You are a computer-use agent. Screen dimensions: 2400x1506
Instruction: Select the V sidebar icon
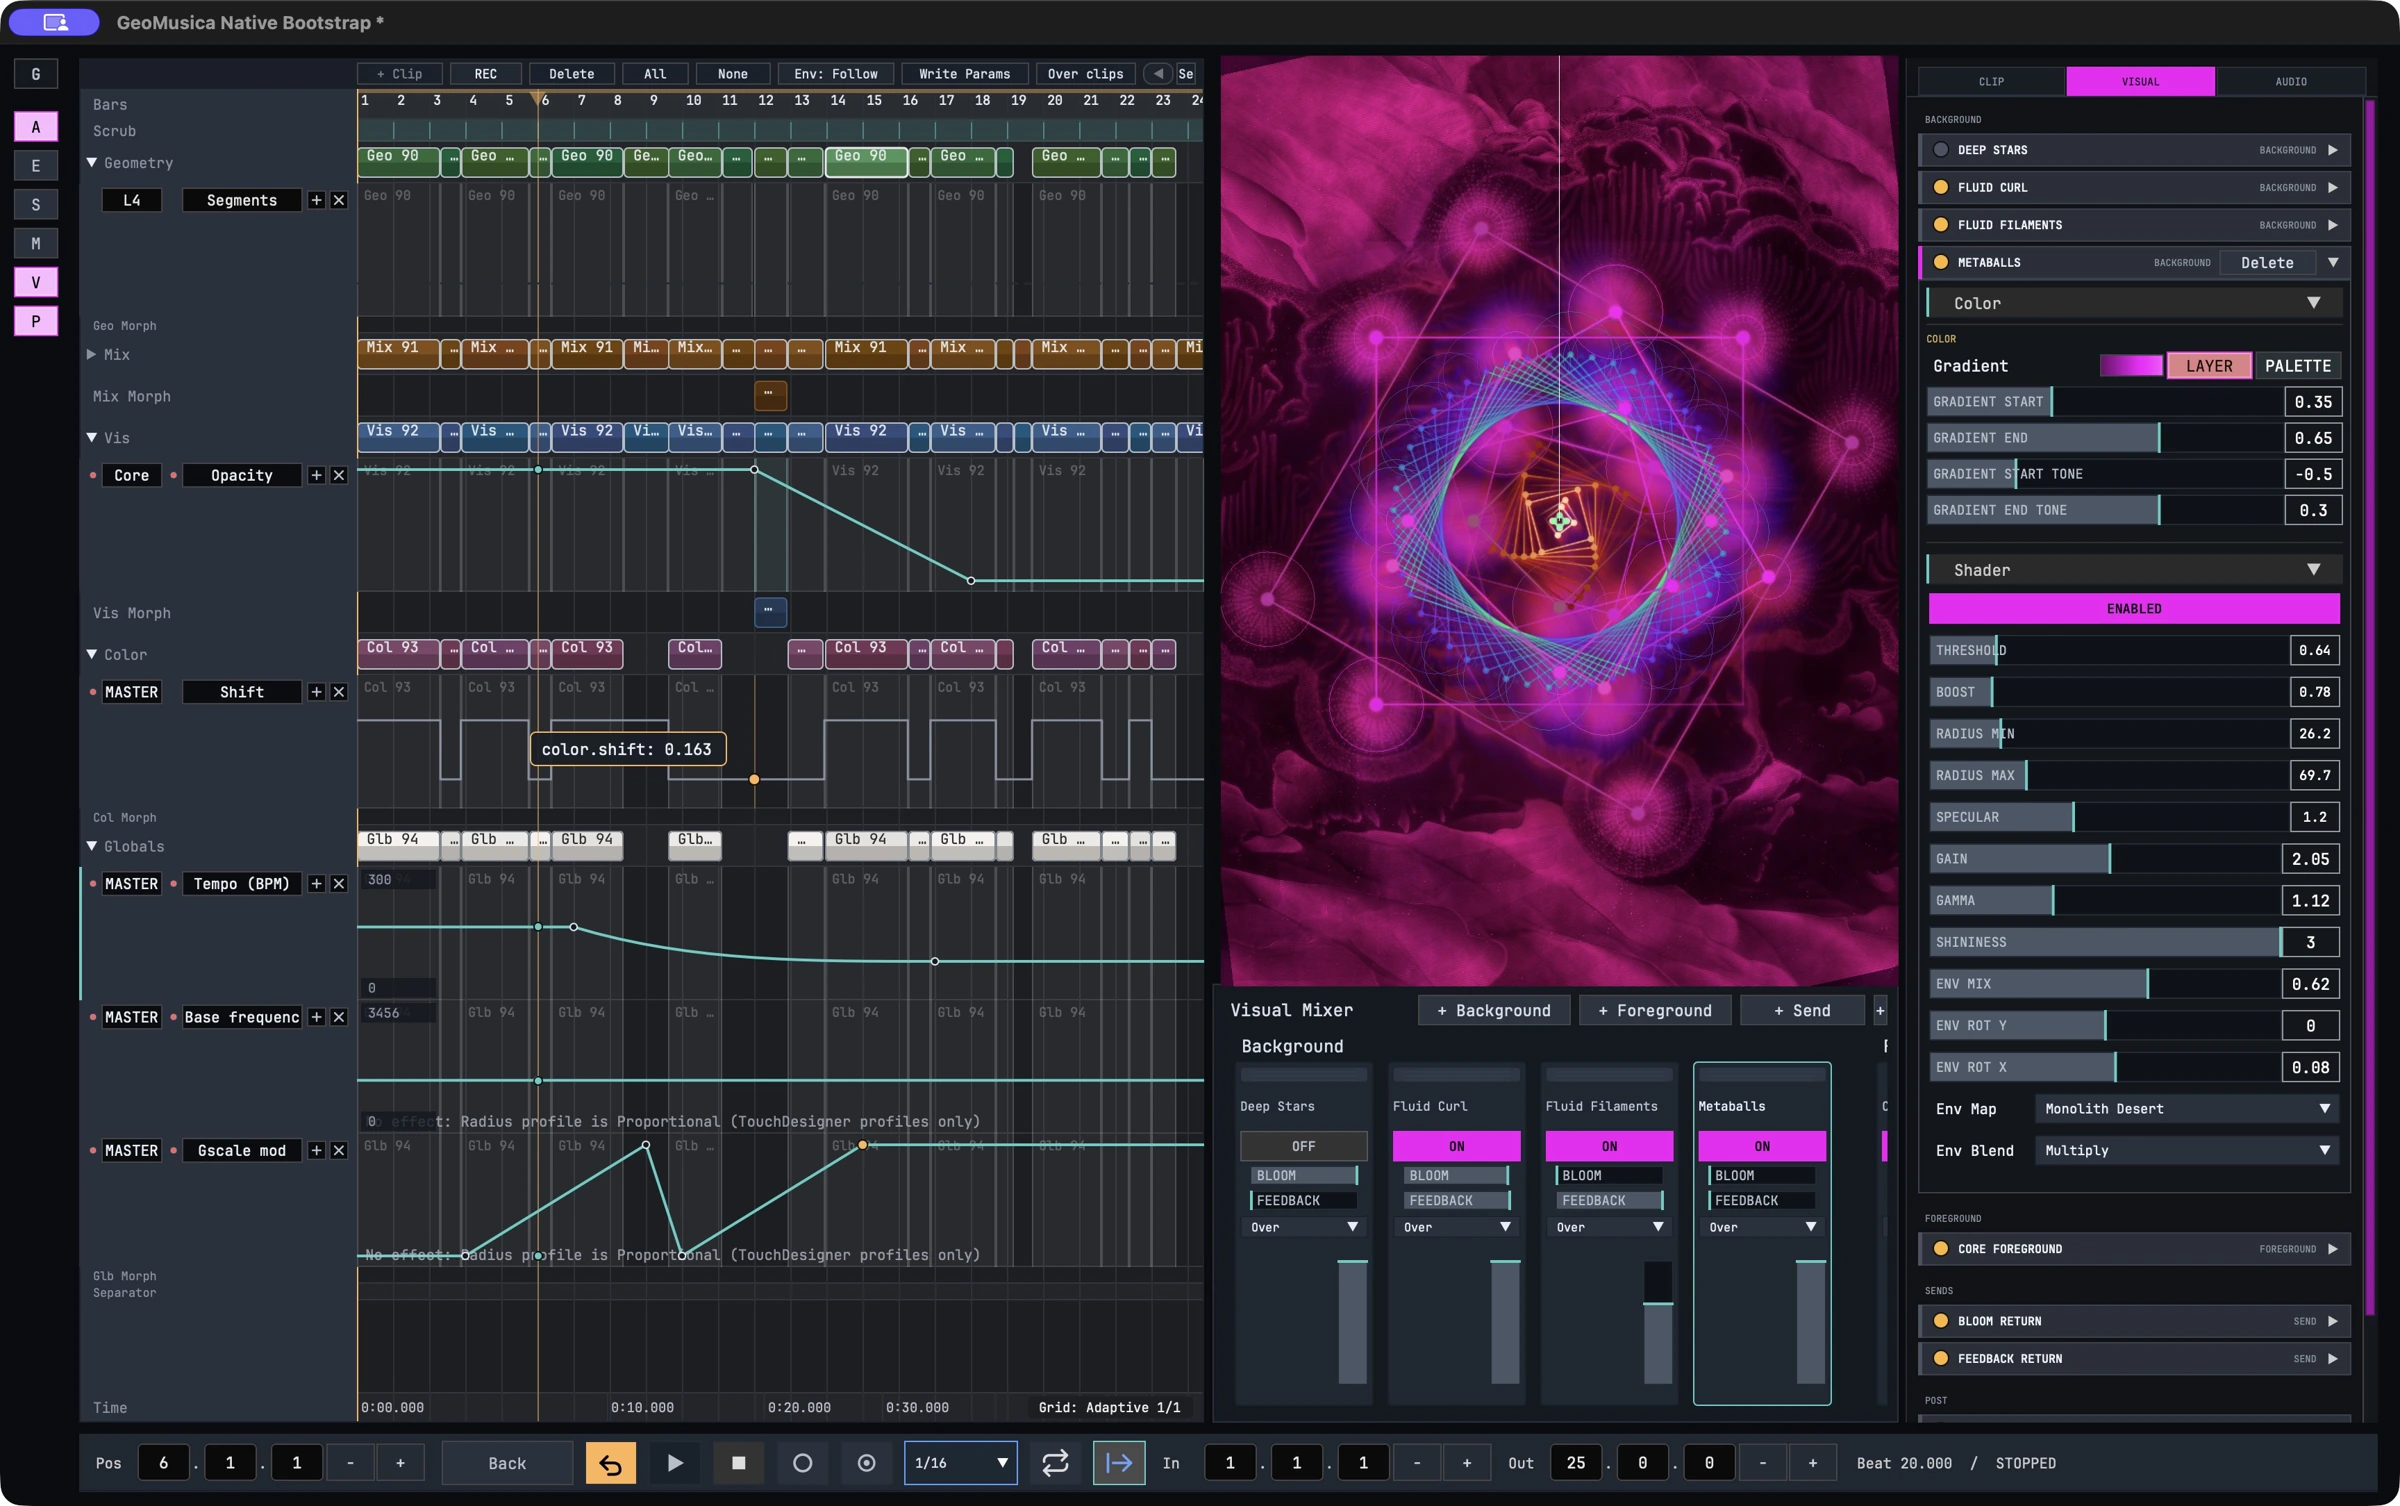[x=36, y=282]
